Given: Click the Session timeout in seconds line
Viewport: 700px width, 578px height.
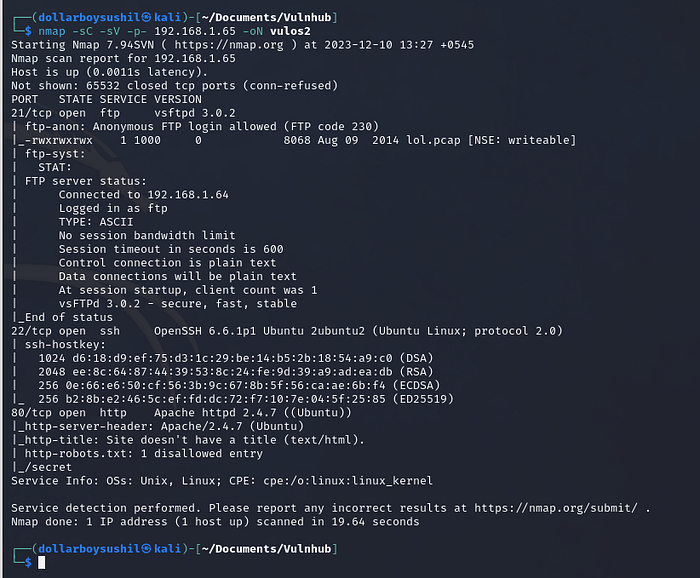Looking at the screenshot, I should click(x=170, y=249).
